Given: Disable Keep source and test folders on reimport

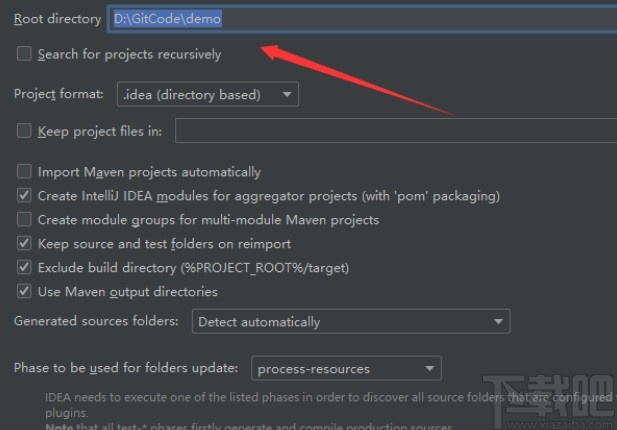Looking at the screenshot, I should click(x=24, y=244).
